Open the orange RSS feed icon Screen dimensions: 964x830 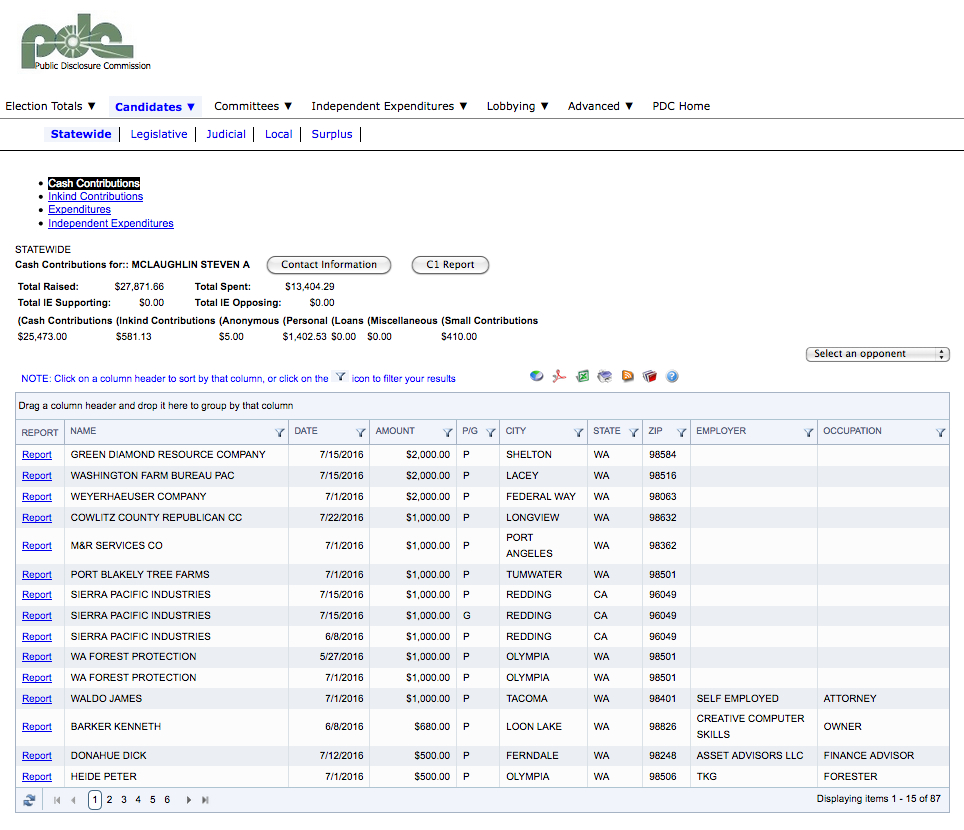[628, 377]
